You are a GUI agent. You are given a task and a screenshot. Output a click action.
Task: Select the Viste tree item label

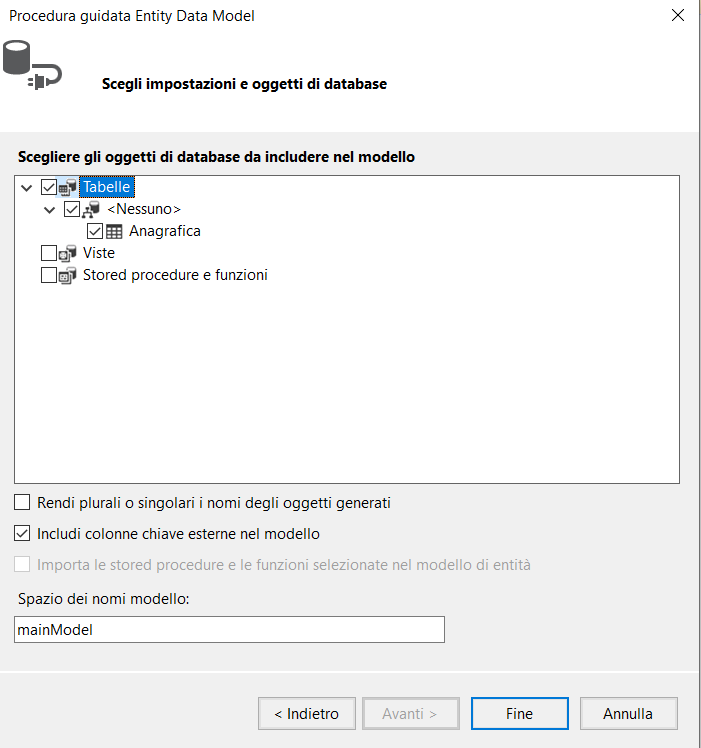[99, 253]
